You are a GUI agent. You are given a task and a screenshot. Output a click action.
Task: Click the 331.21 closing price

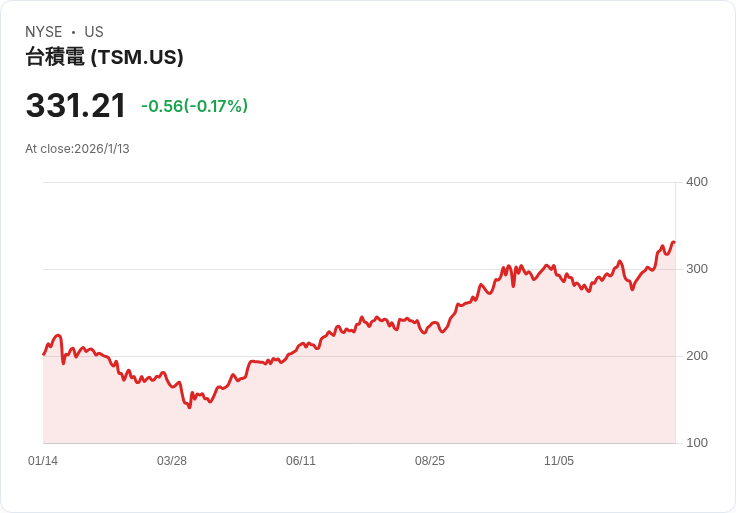tap(76, 106)
